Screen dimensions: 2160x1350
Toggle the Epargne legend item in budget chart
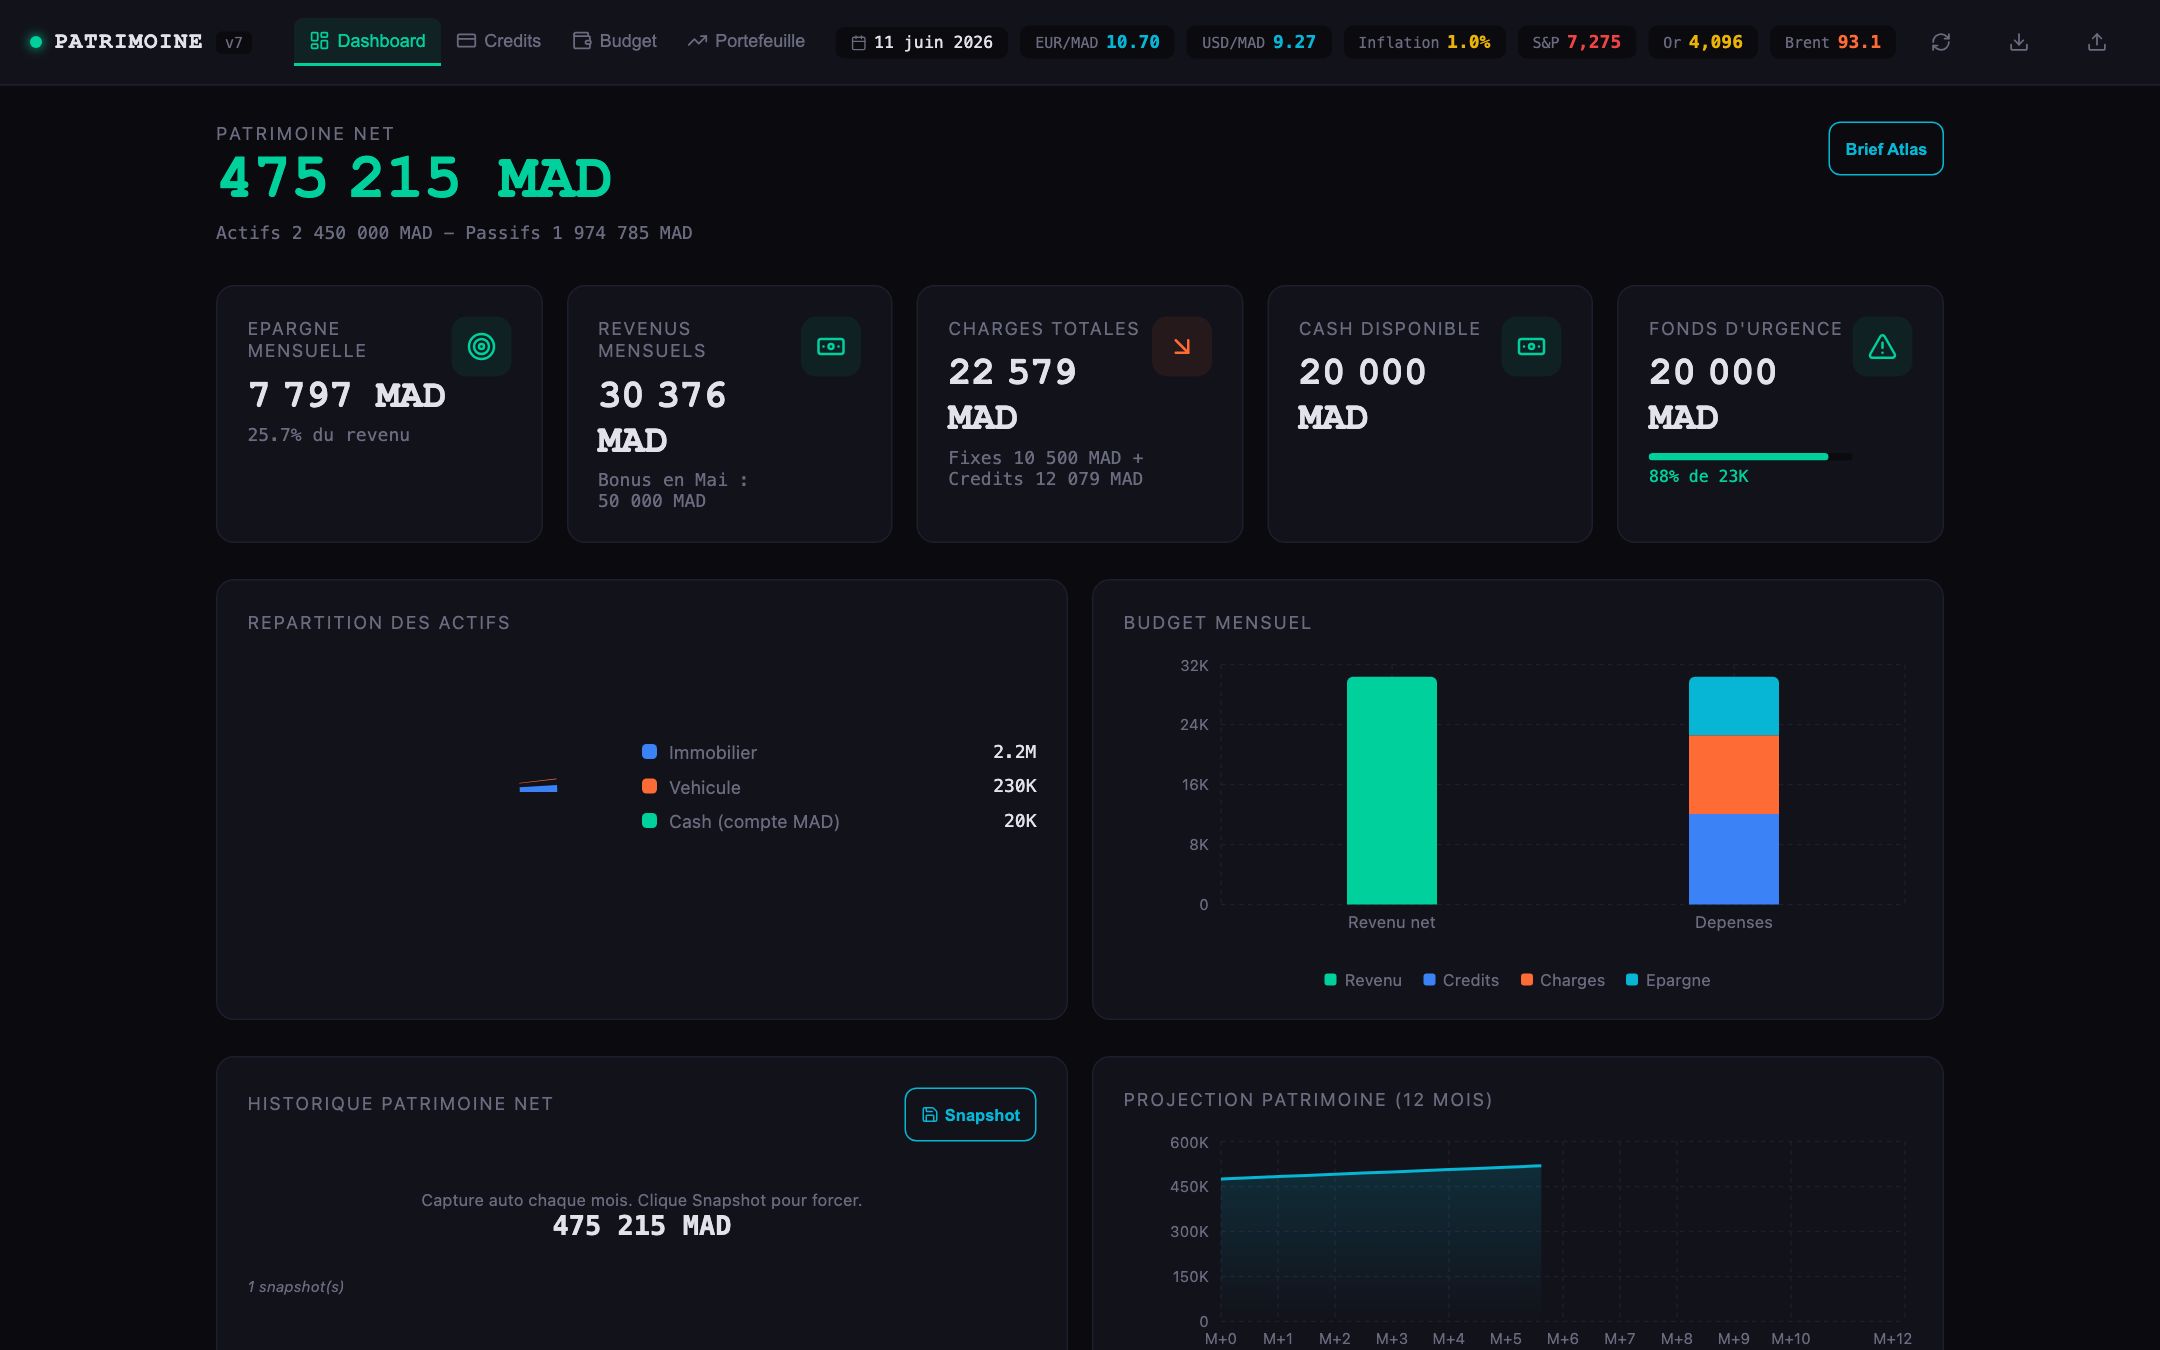click(x=1667, y=980)
